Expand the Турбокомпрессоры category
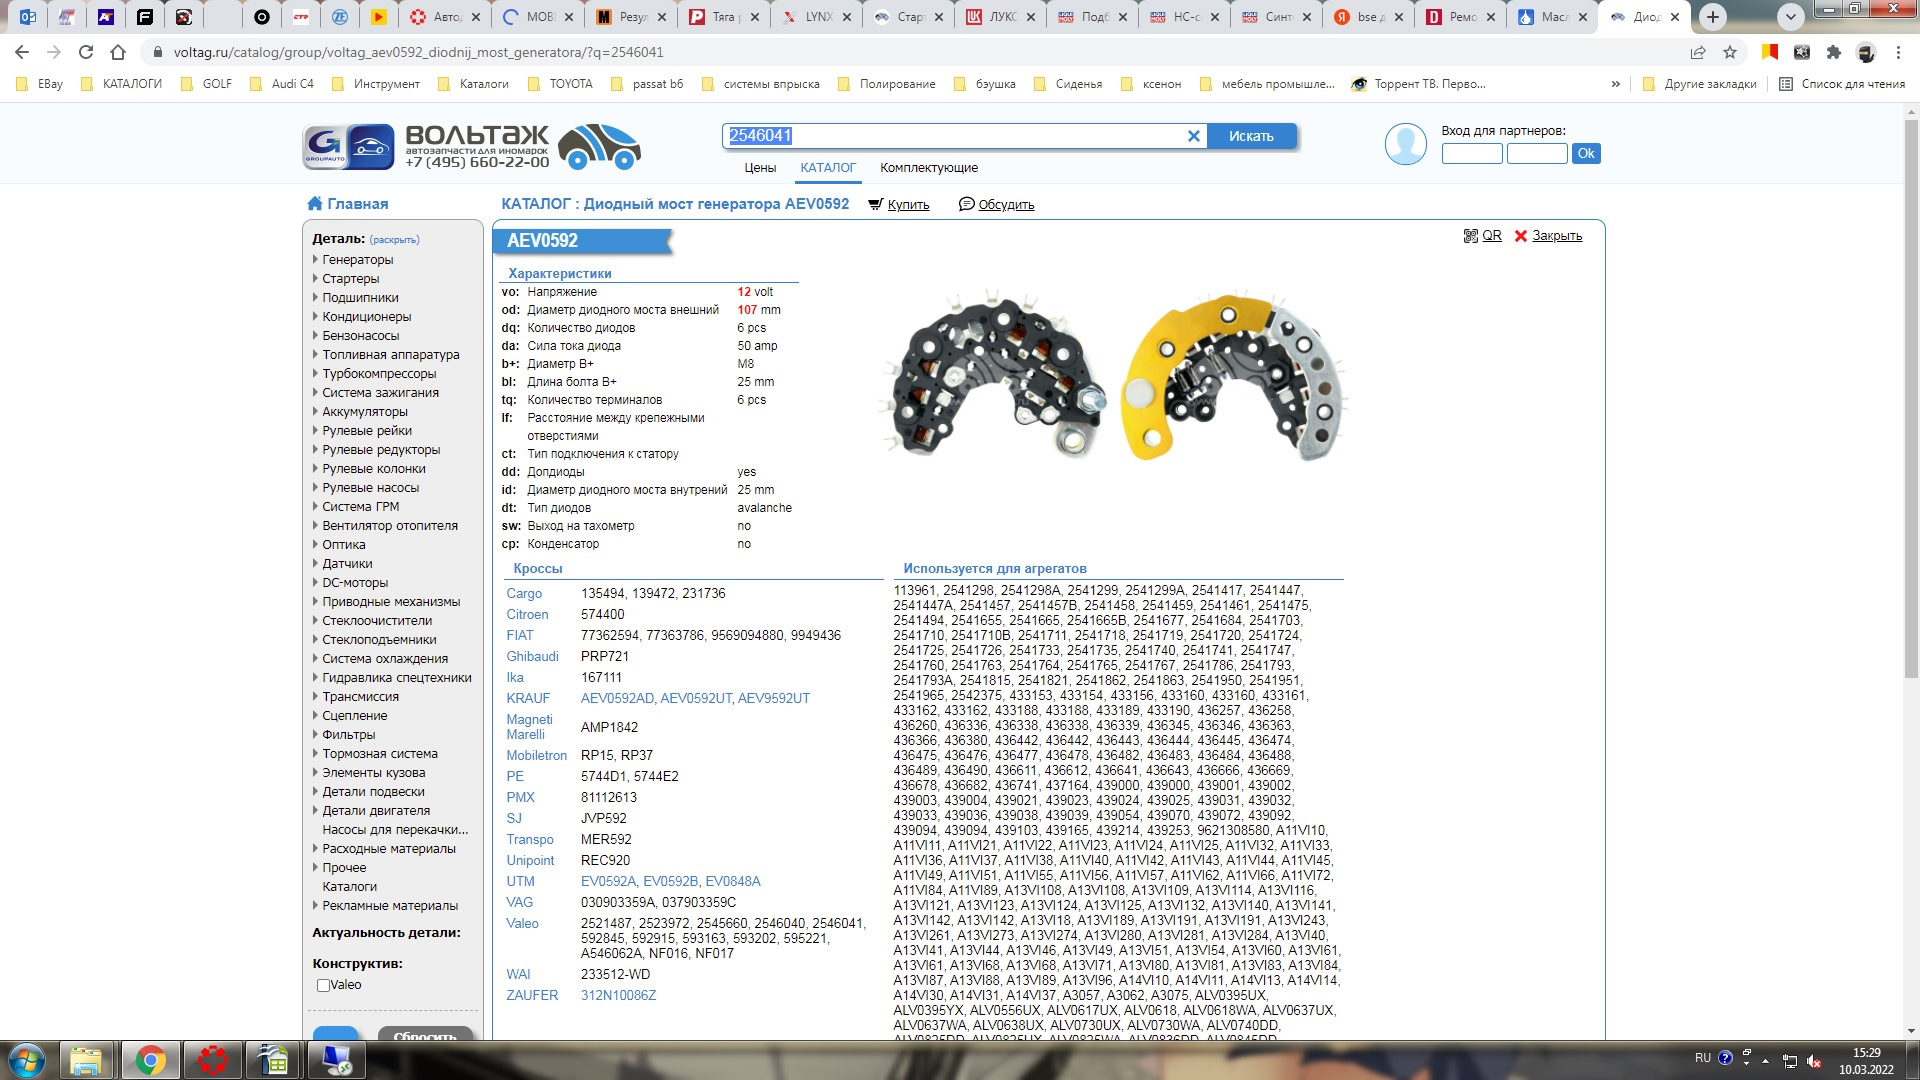 (x=379, y=374)
